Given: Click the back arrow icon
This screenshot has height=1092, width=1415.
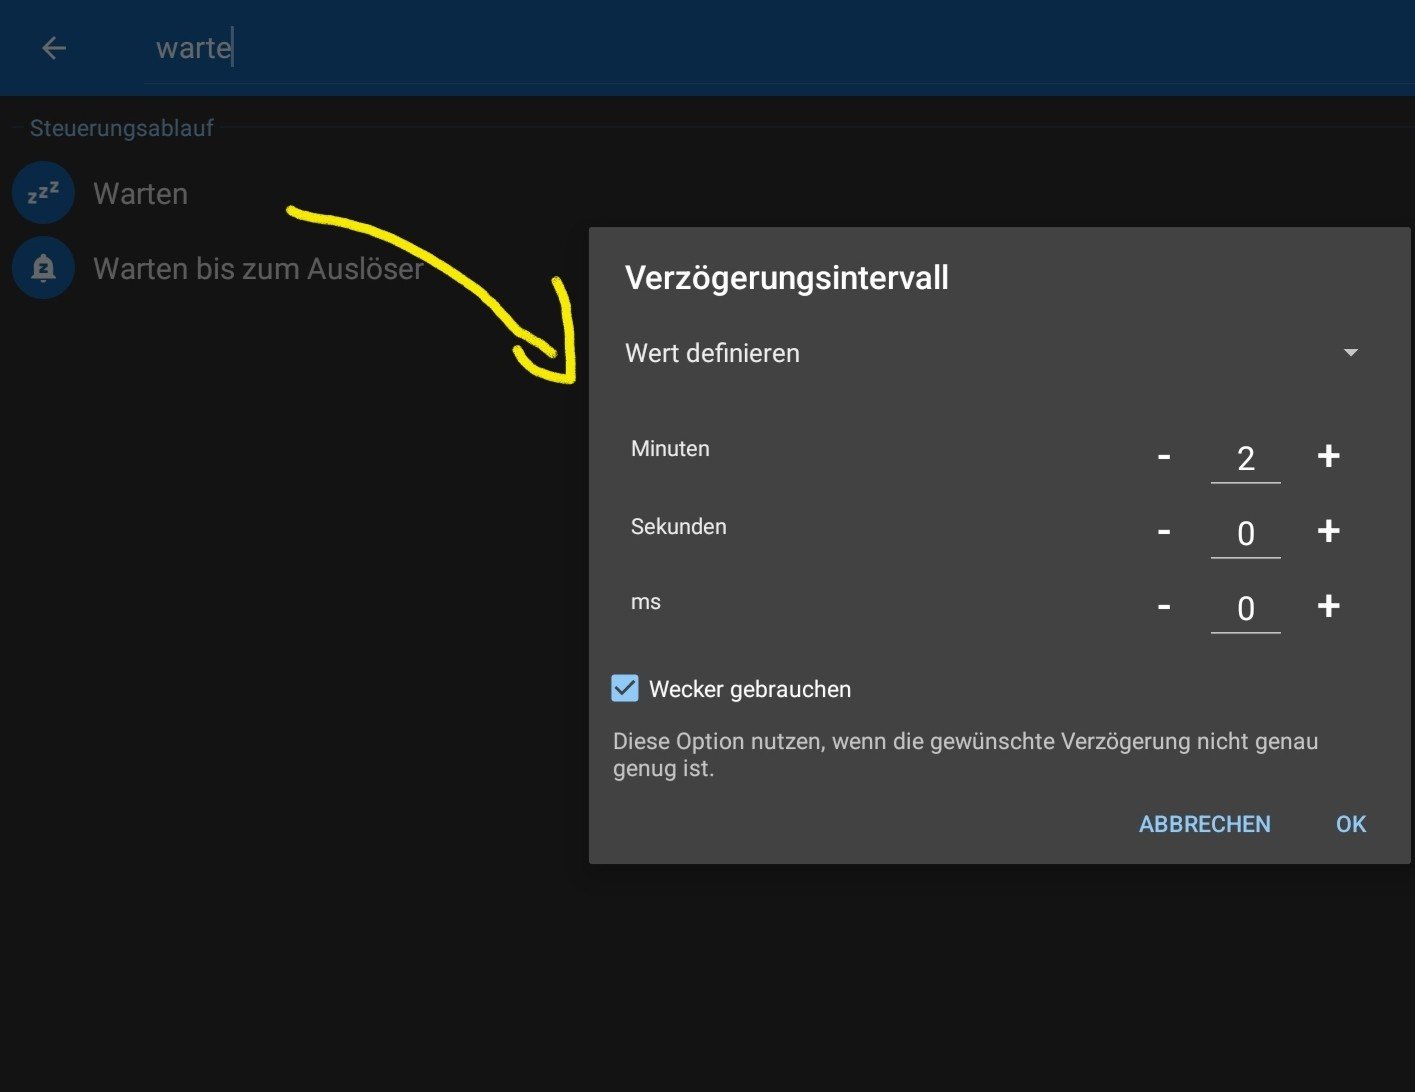Looking at the screenshot, I should point(54,48).
